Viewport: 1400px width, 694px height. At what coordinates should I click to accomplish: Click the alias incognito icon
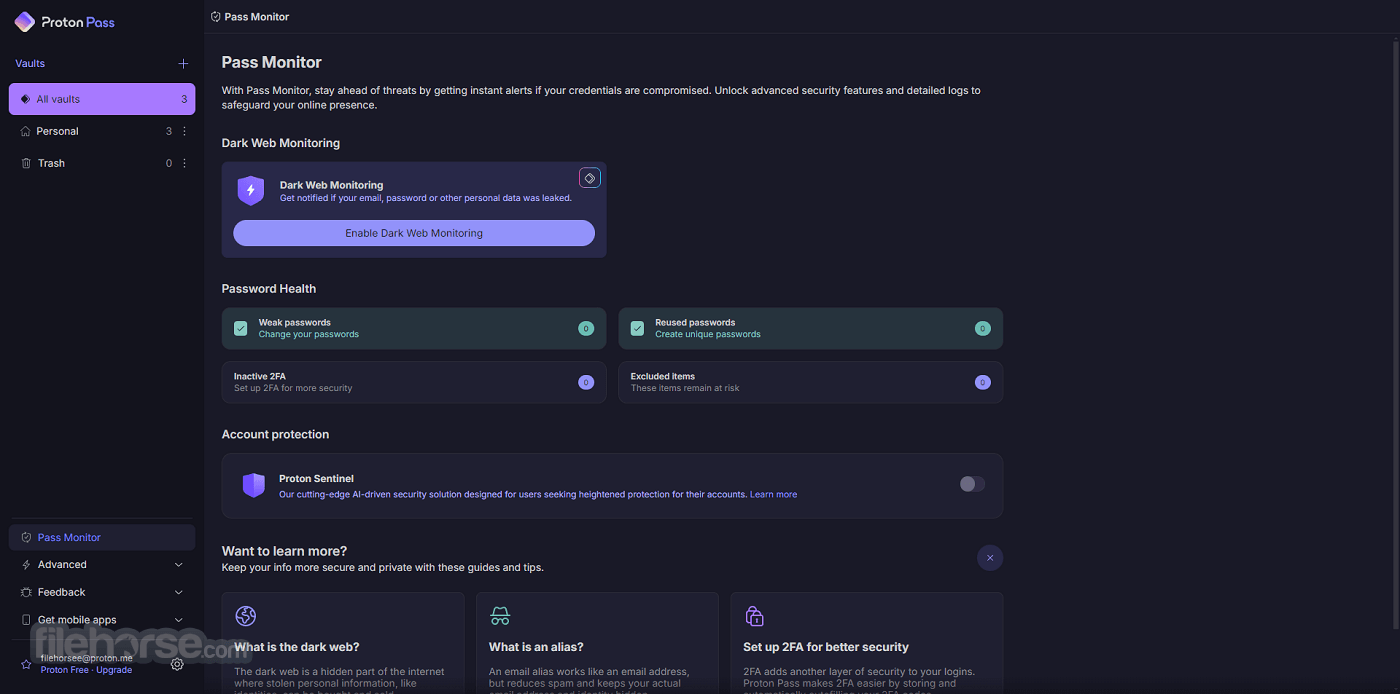pyautogui.click(x=500, y=616)
